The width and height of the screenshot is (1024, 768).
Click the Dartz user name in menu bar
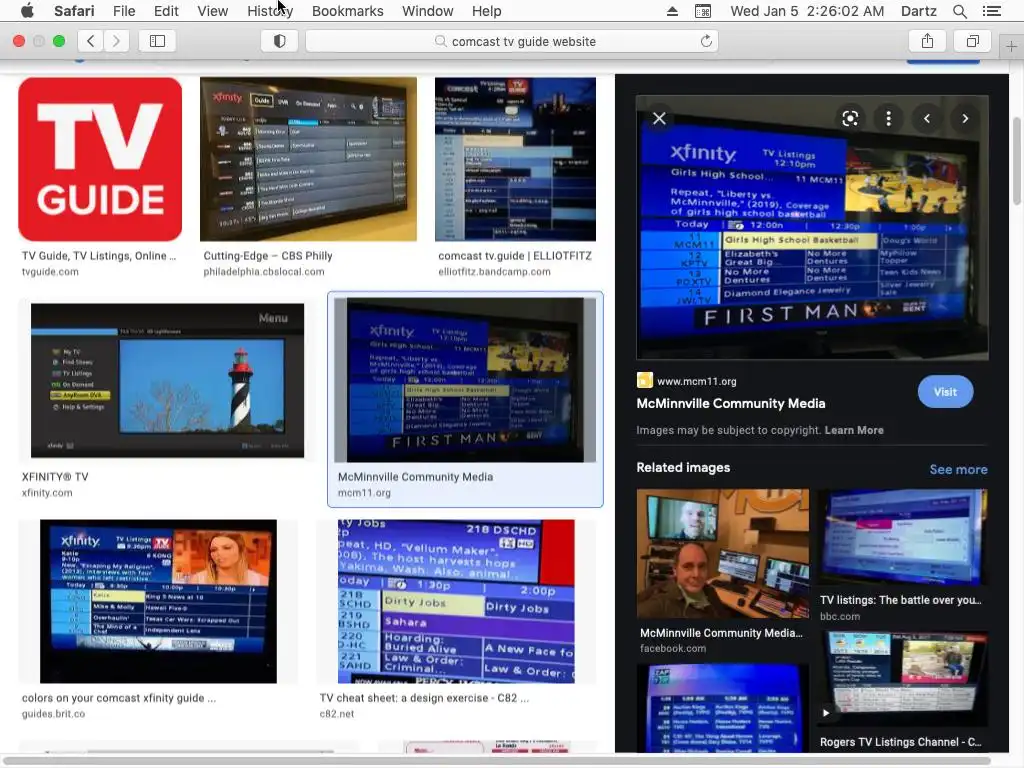pyautogui.click(x=918, y=11)
